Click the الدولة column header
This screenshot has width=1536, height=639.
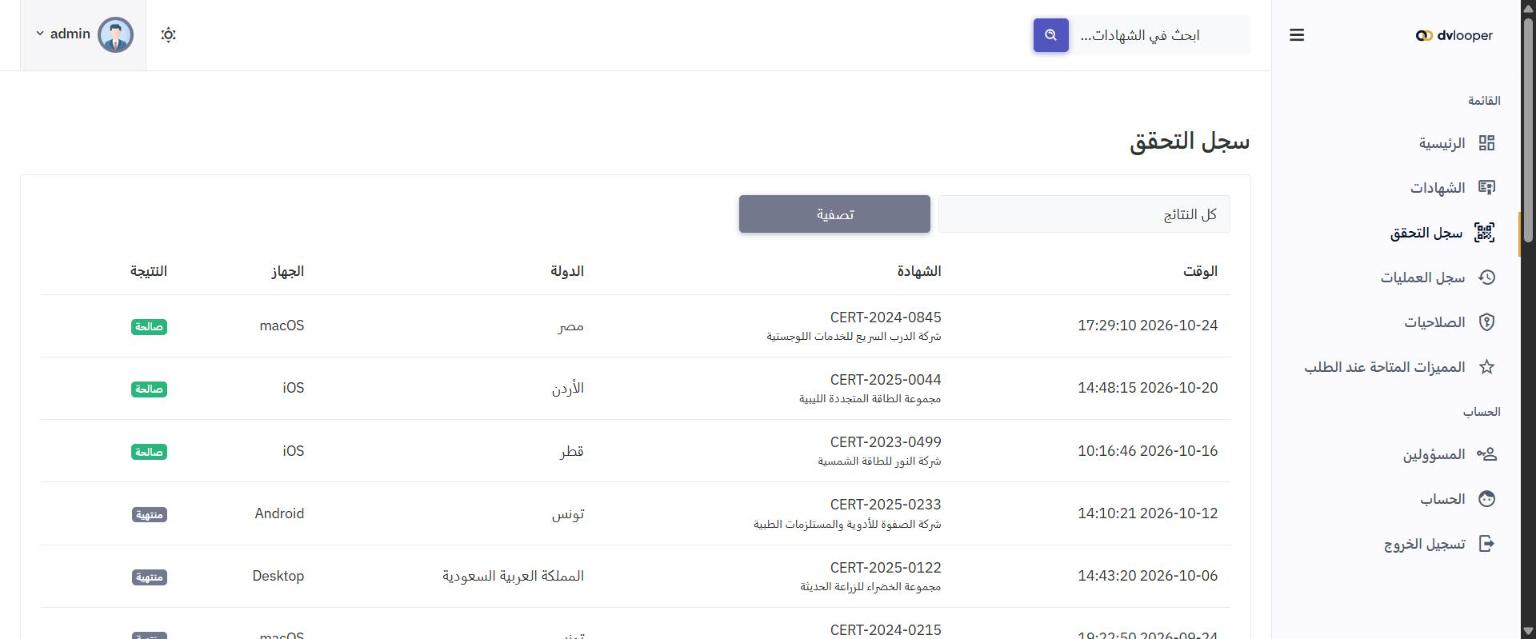pyautogui.click(x=567, y=271)
